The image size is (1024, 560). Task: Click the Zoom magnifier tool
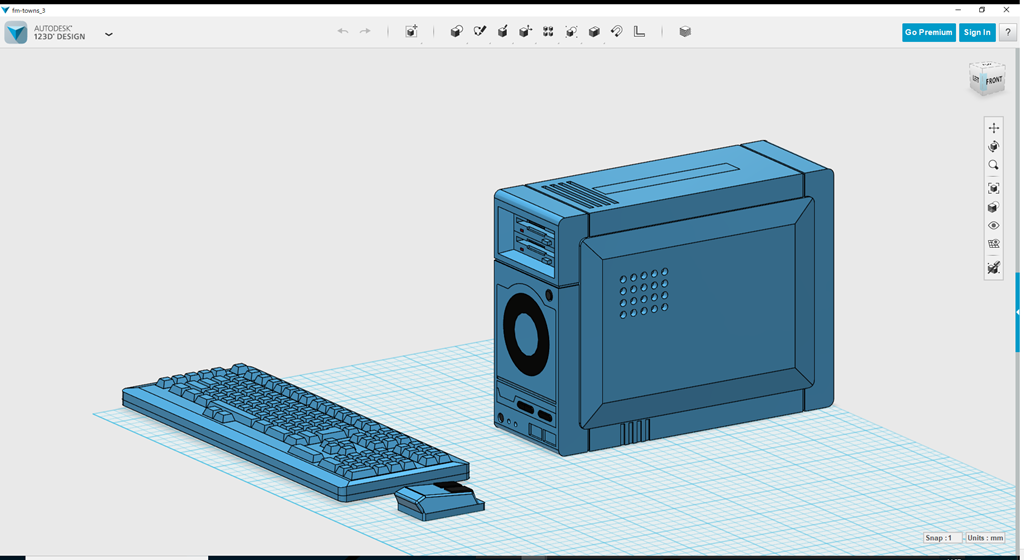(x=993, y=166)
